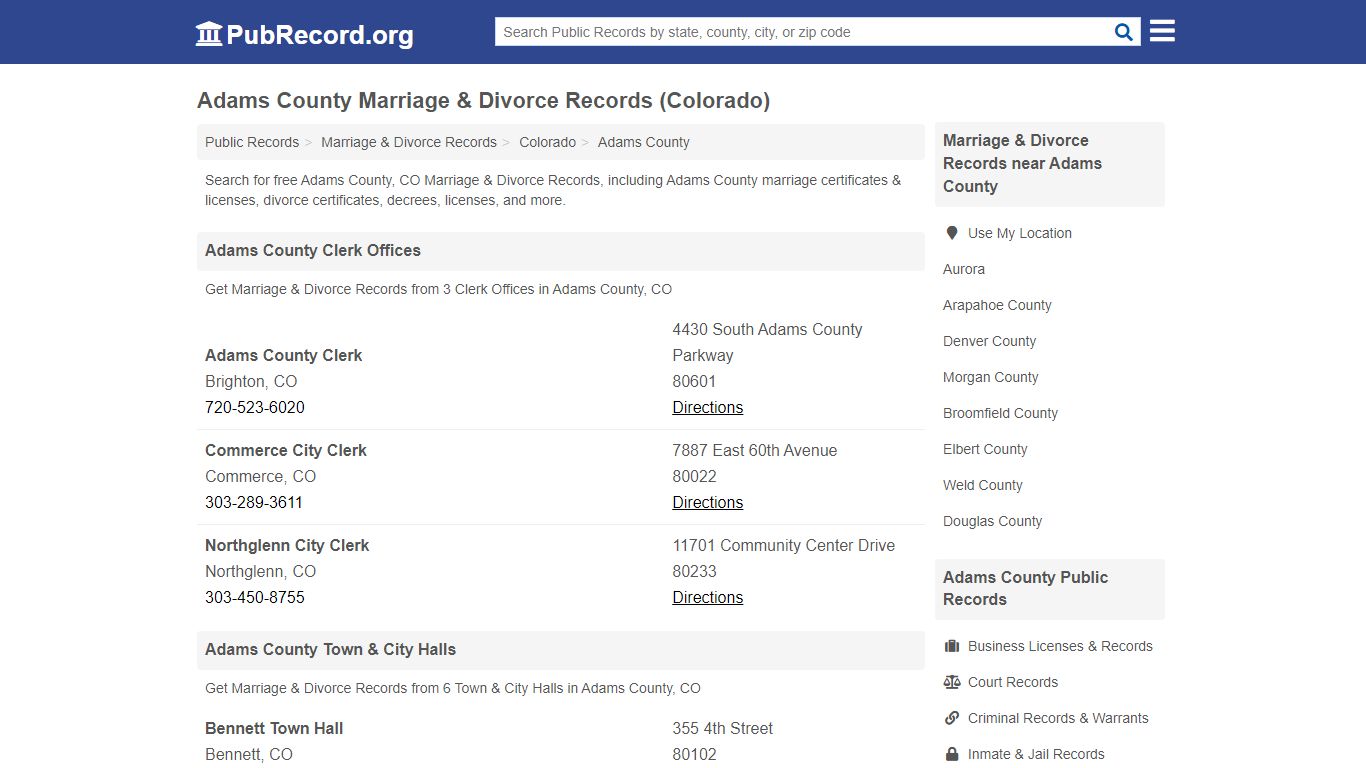
Task: Click the zip code 80601
Action: click(695, 381)
